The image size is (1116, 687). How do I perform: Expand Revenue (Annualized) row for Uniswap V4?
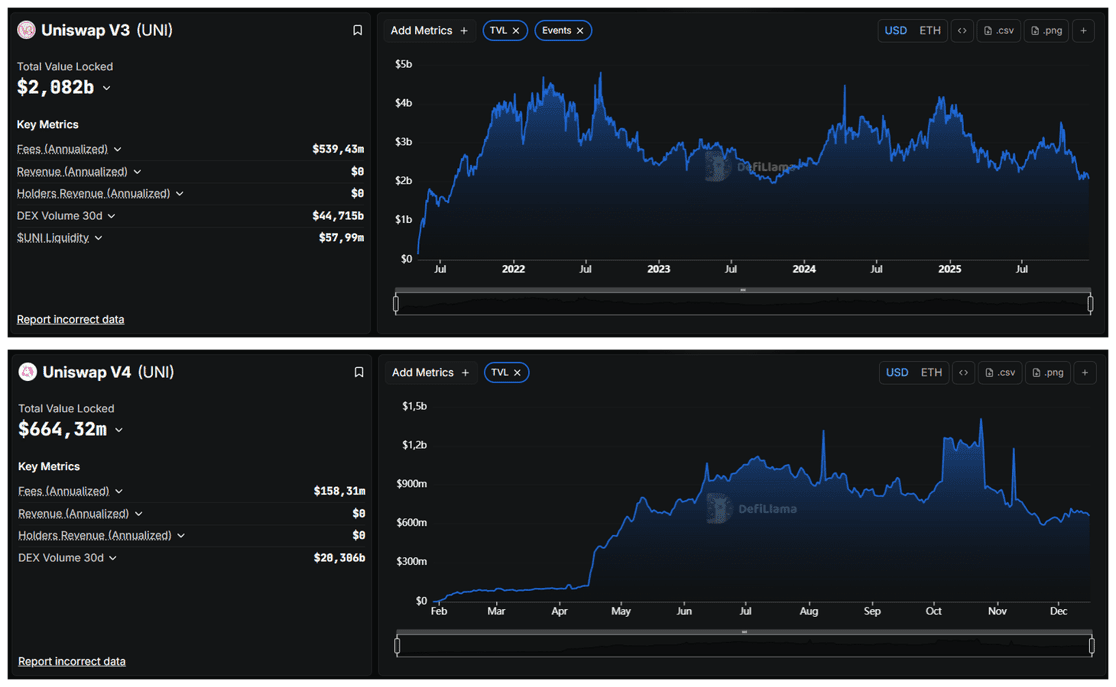(x=139, y=513)
